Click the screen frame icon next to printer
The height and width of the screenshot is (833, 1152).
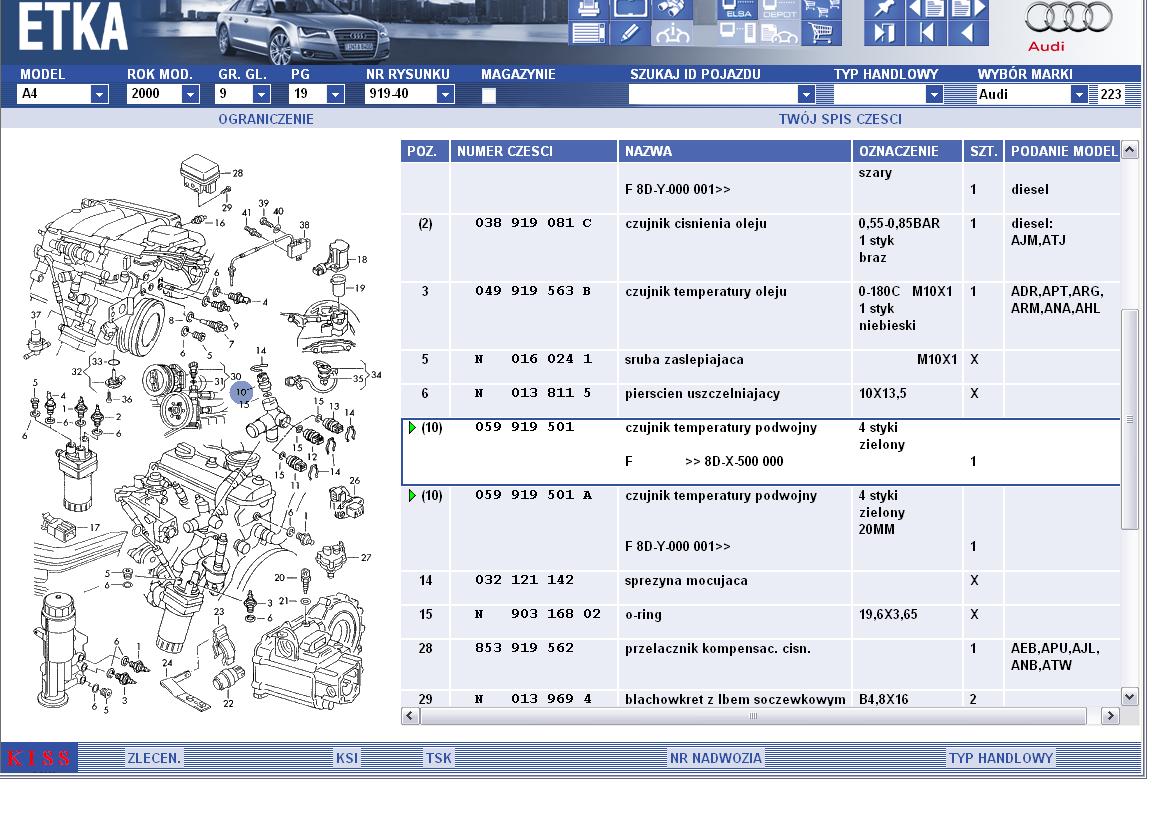(630, 9)
